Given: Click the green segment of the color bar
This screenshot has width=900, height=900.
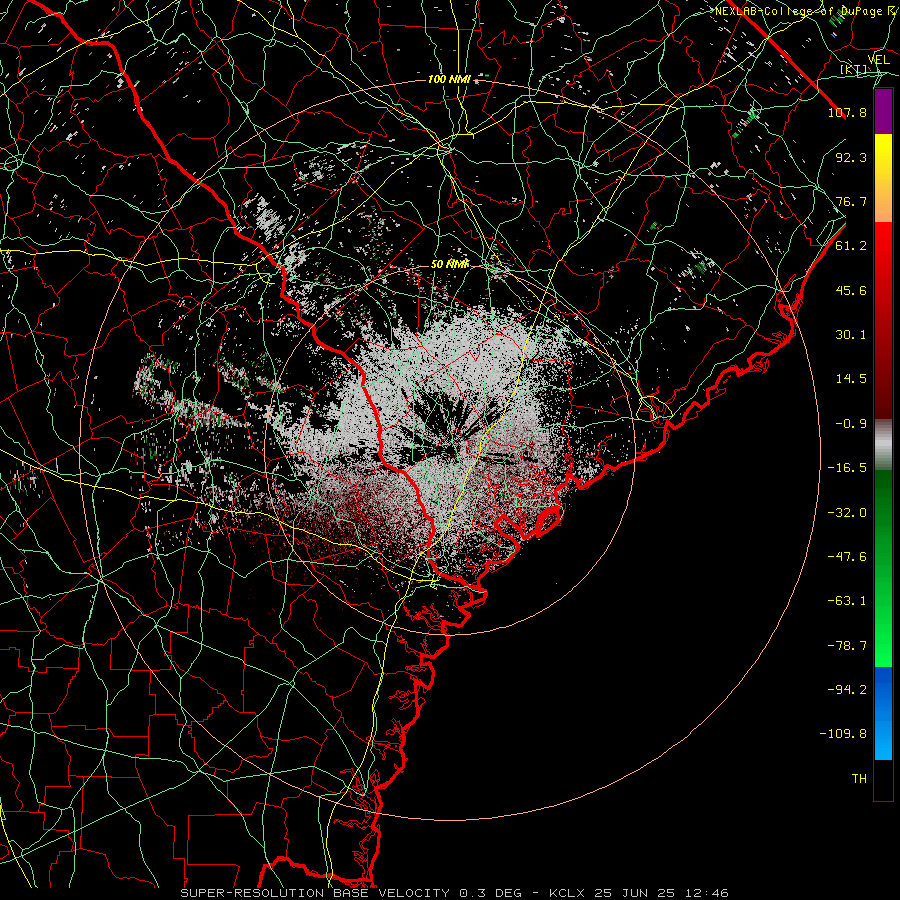Looking at the screenshot, I should (x=883, y=568).
